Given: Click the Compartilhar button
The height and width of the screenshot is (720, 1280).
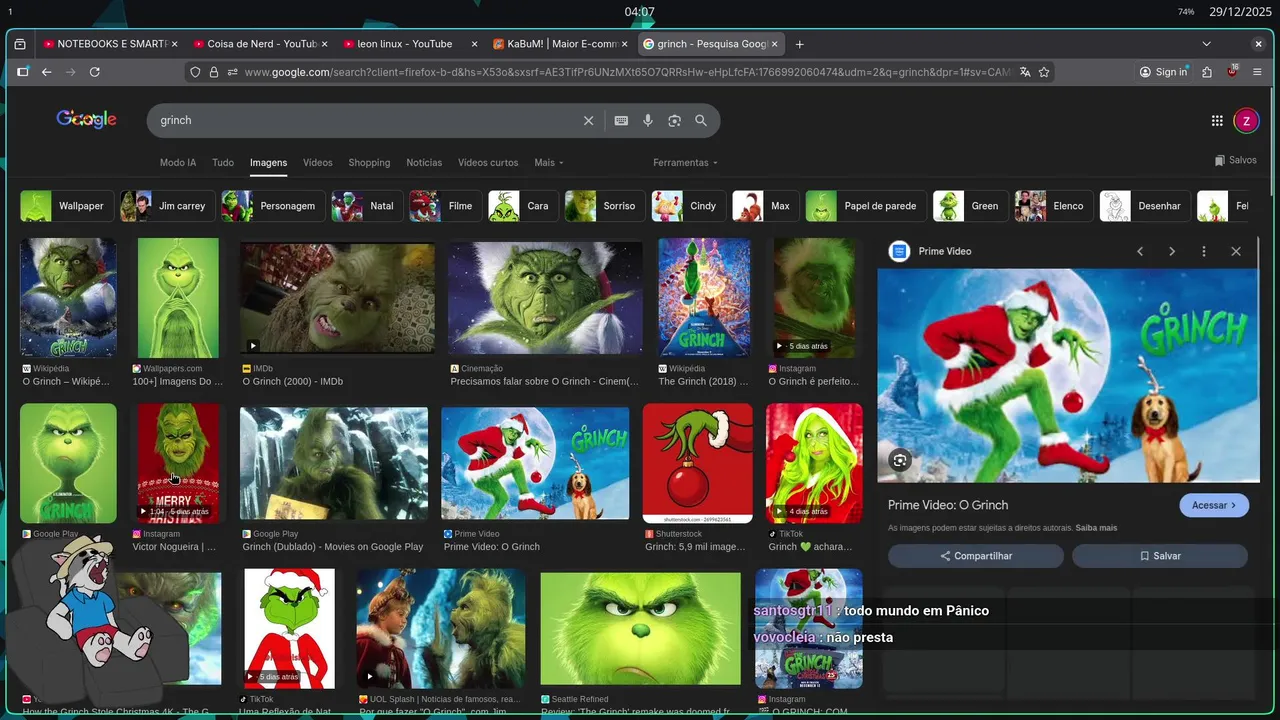Looking at the screenshot, I should (976, 556).
